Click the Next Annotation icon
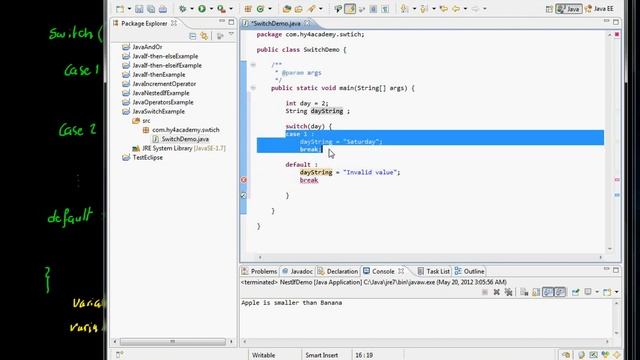The width and height of the screenshot is (640, 360). (x=404, y=9)
